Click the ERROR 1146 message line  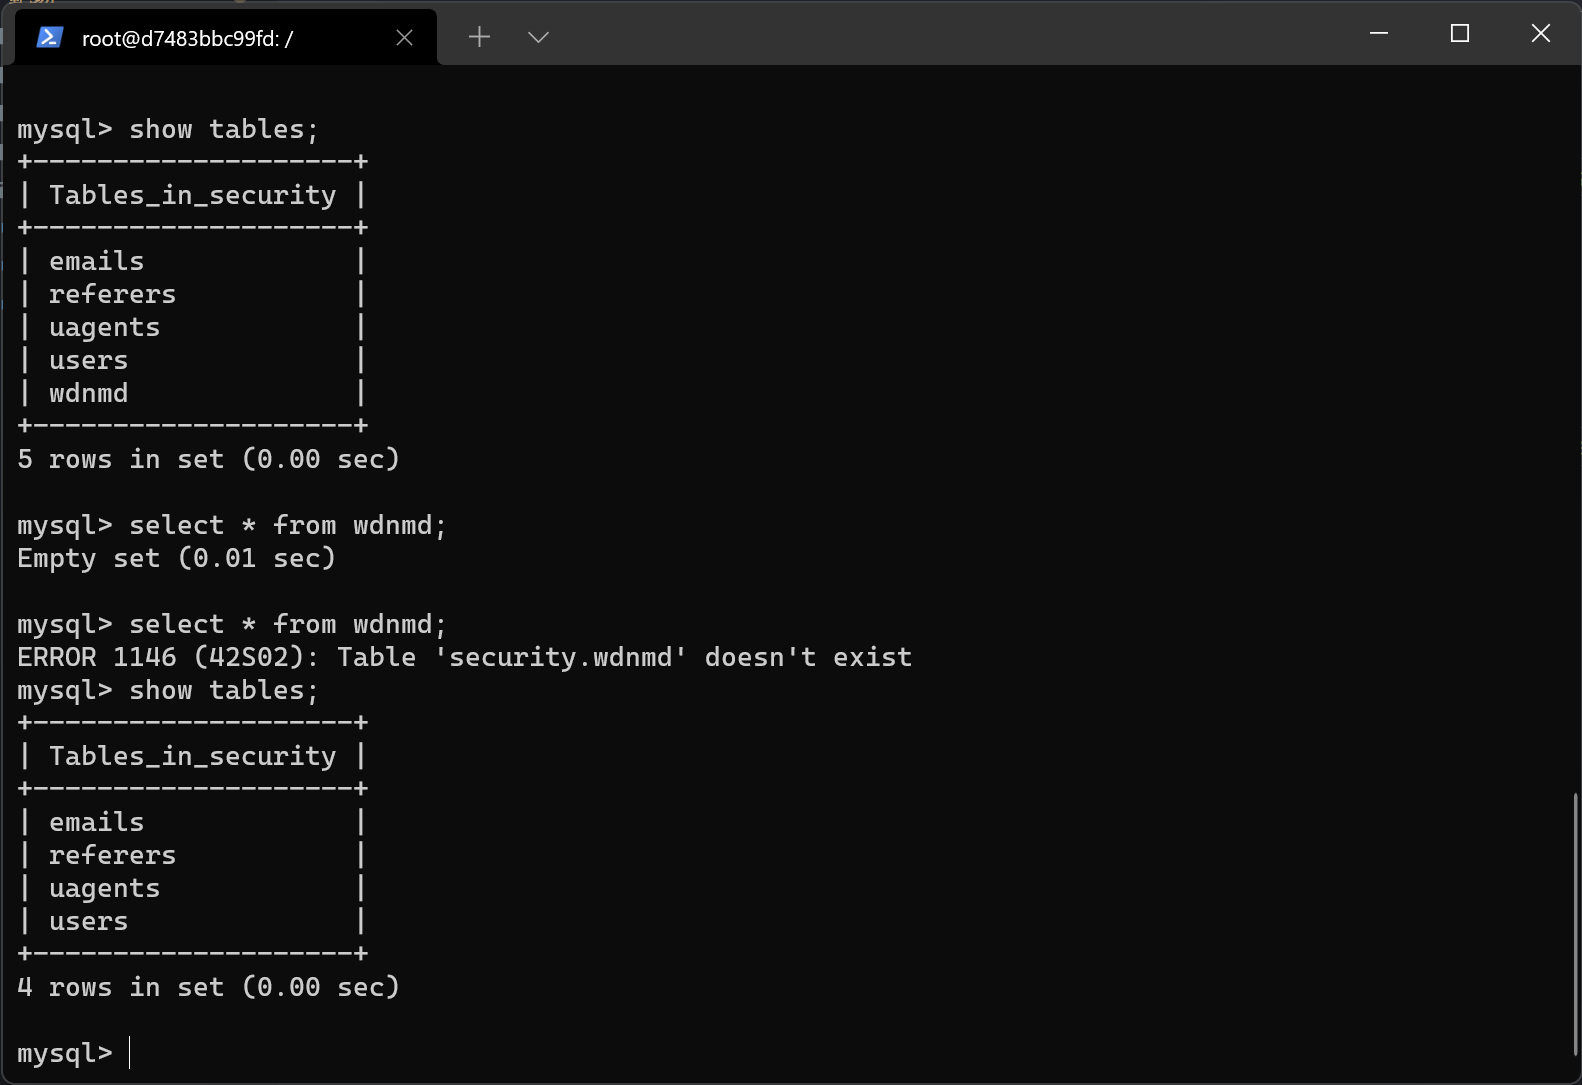pos(465,658)
